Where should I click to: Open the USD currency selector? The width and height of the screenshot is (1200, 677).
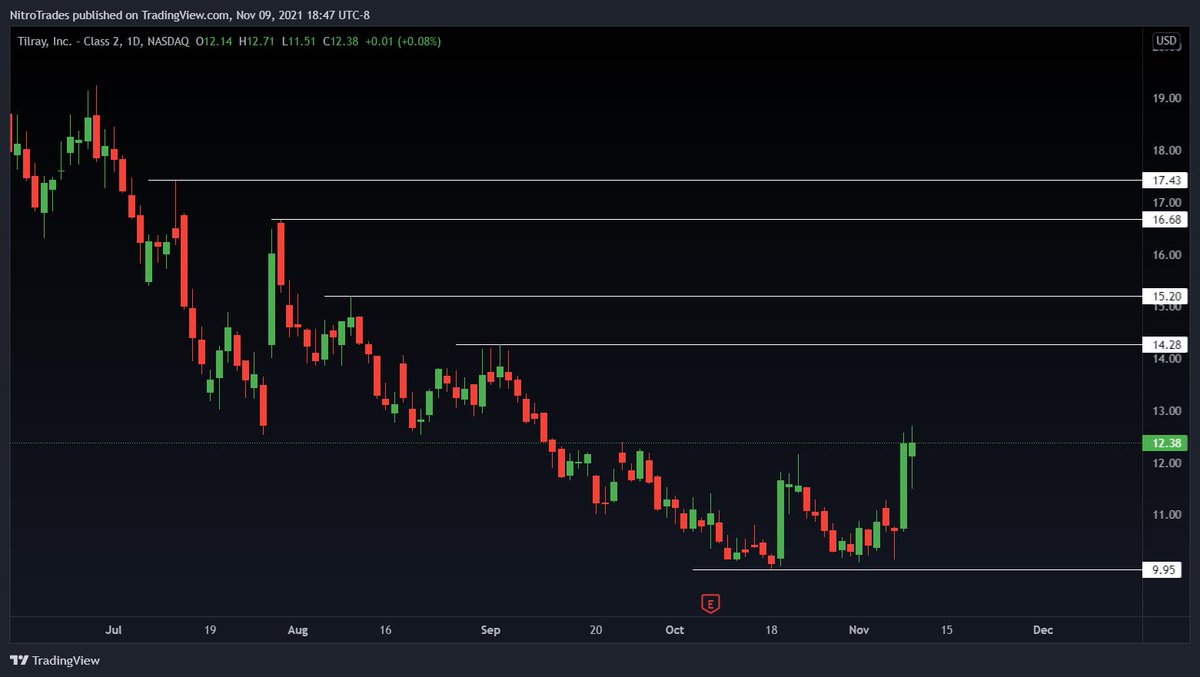coord(1166,41)
